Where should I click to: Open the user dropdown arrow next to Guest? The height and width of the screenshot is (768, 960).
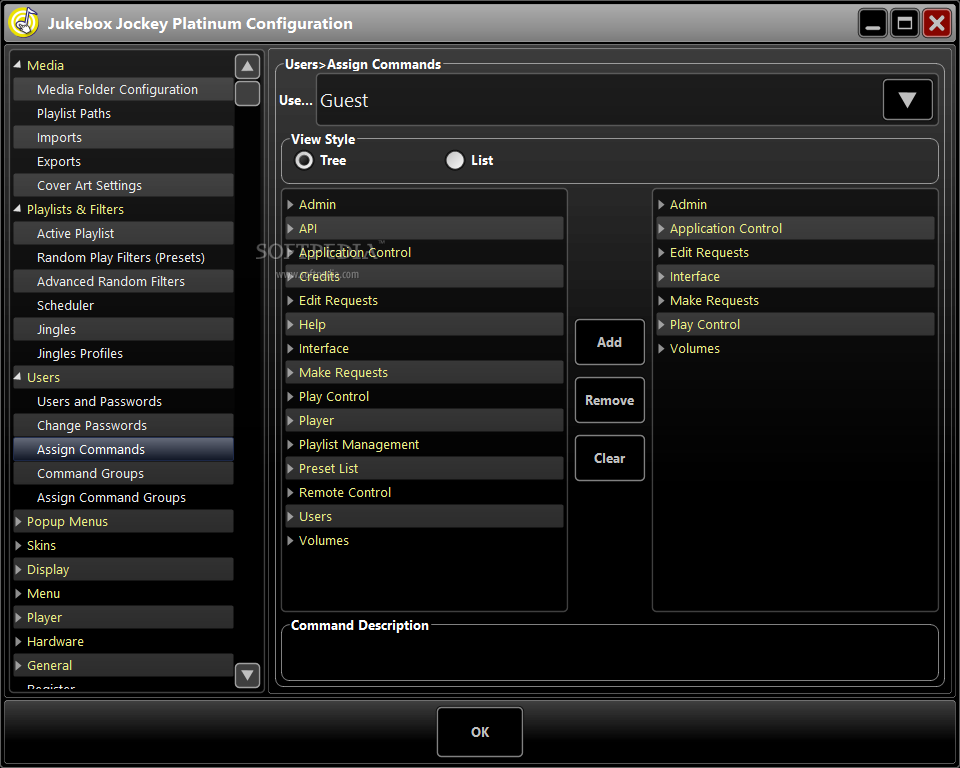point(907,100)
